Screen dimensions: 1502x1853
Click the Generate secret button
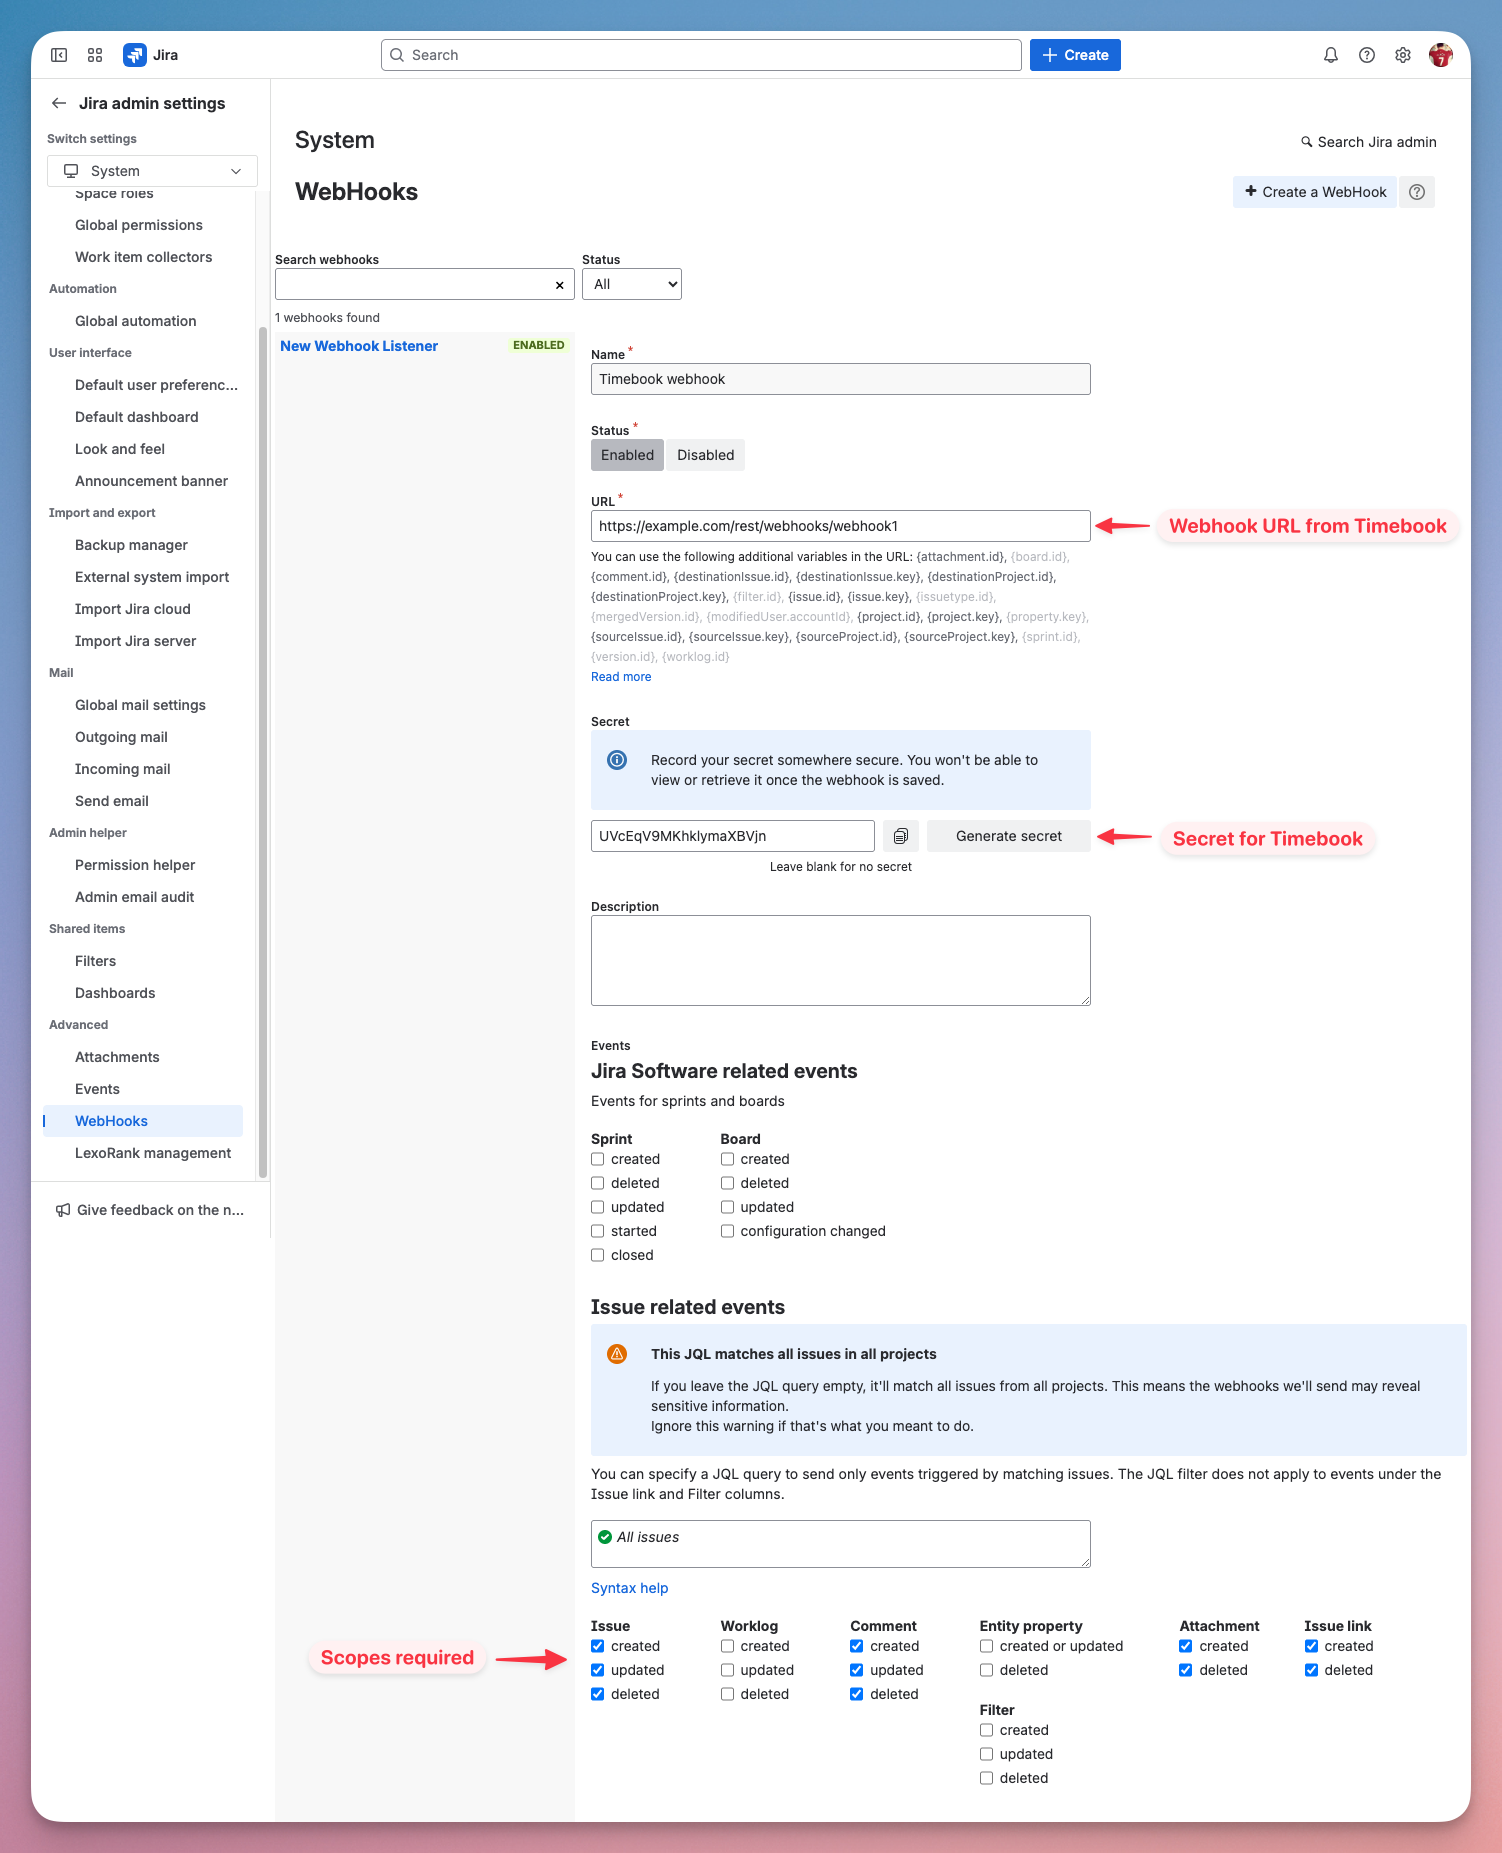1008,836
